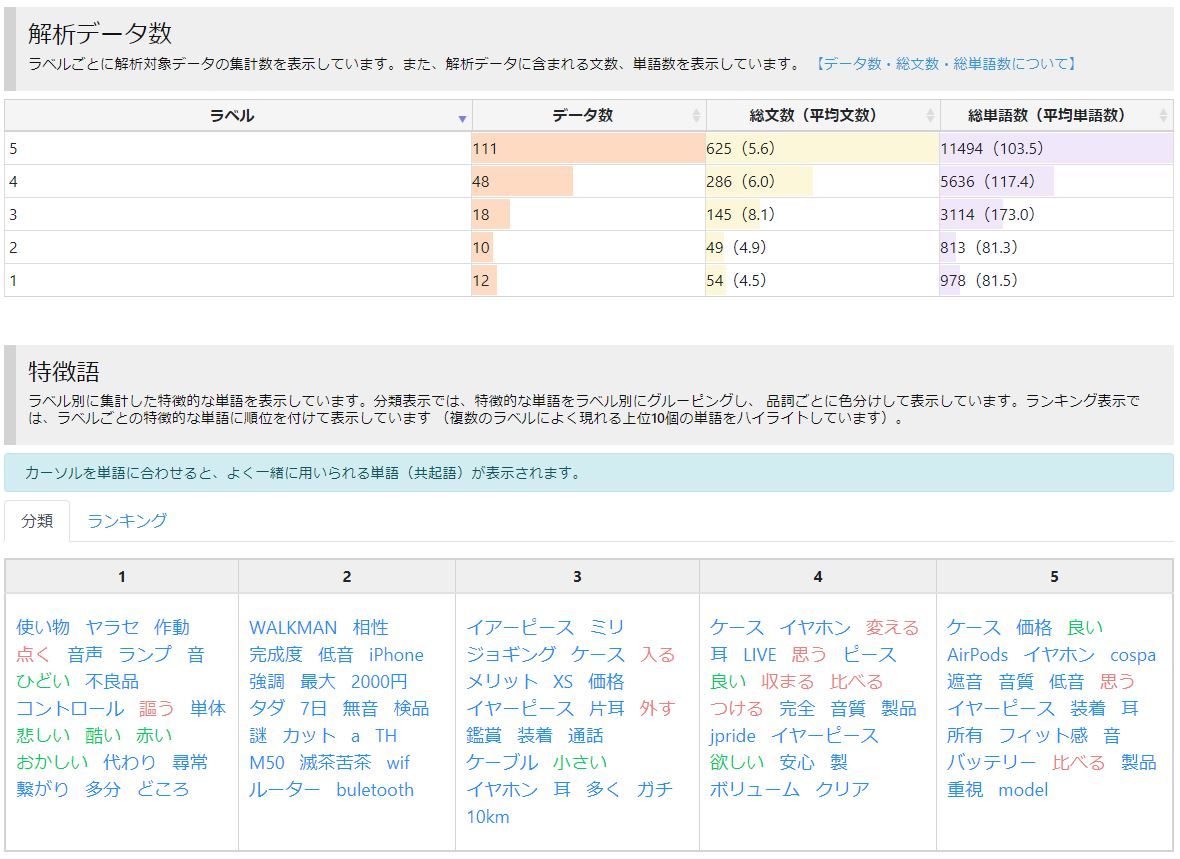Click the word ボリューム in column 4
The width and height of the screenshot is (1180, 859).
click(x=754, y=790)
